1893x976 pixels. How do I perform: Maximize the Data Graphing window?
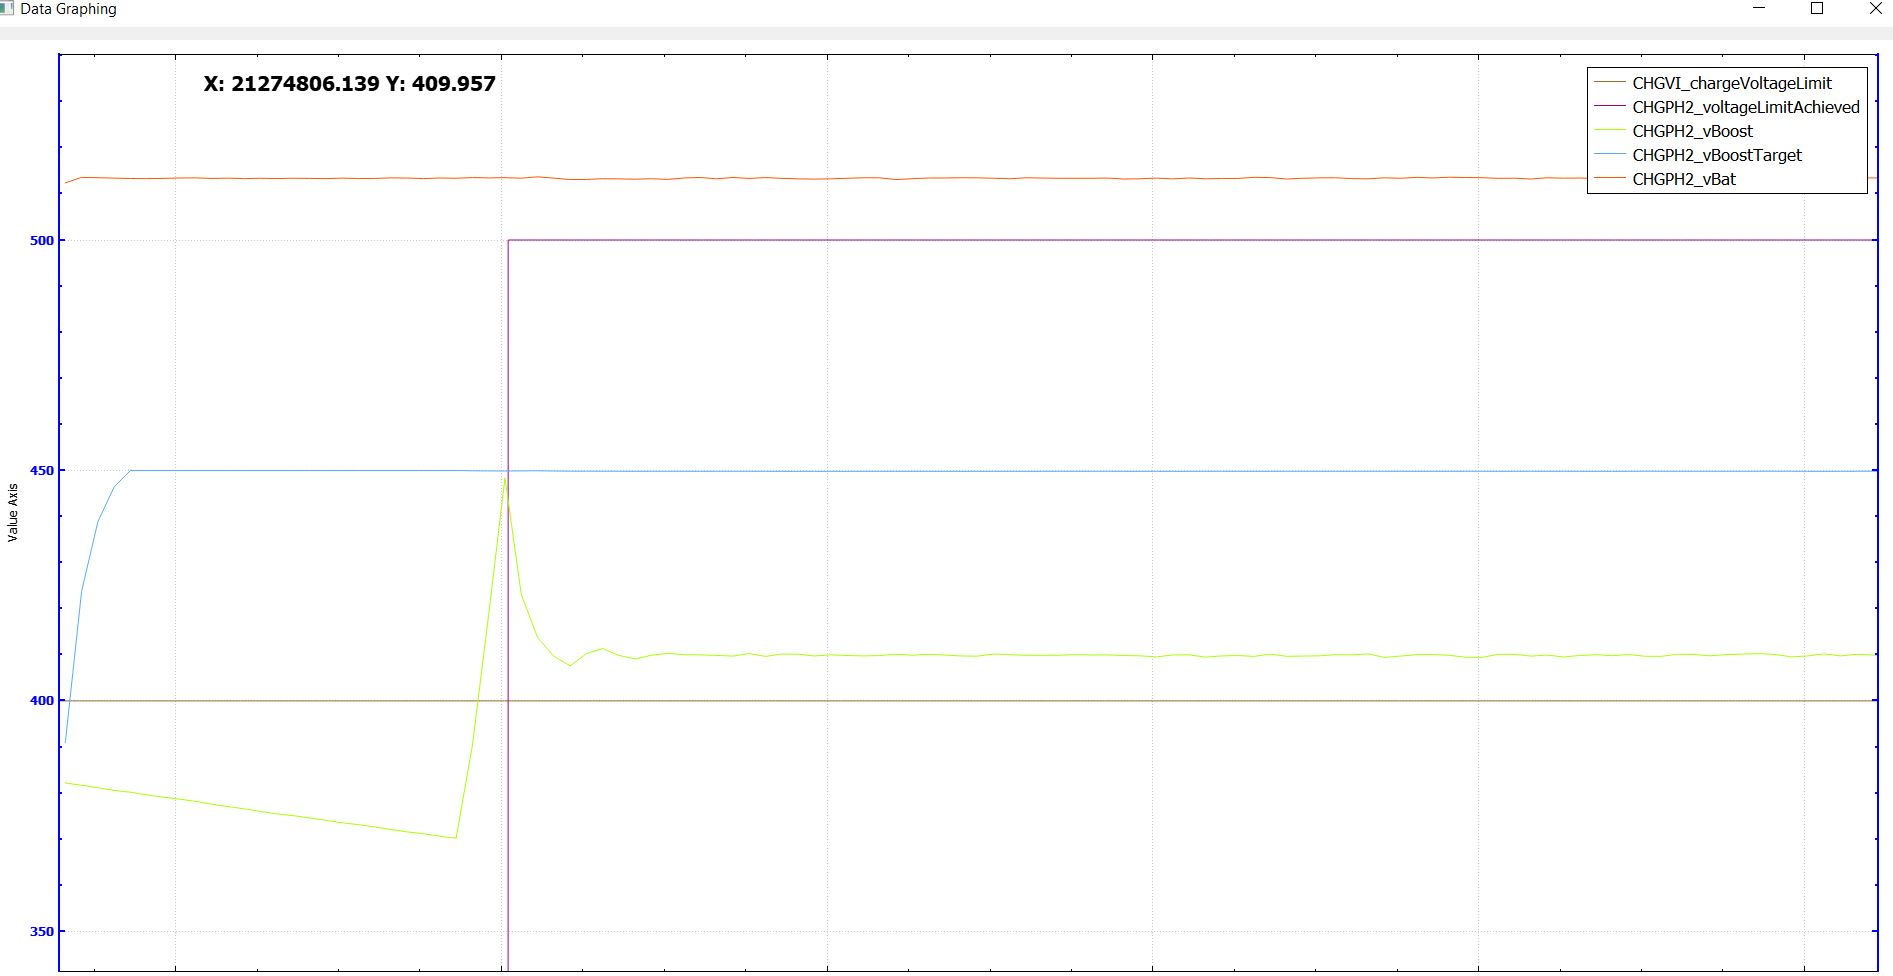coord(1817,9)
